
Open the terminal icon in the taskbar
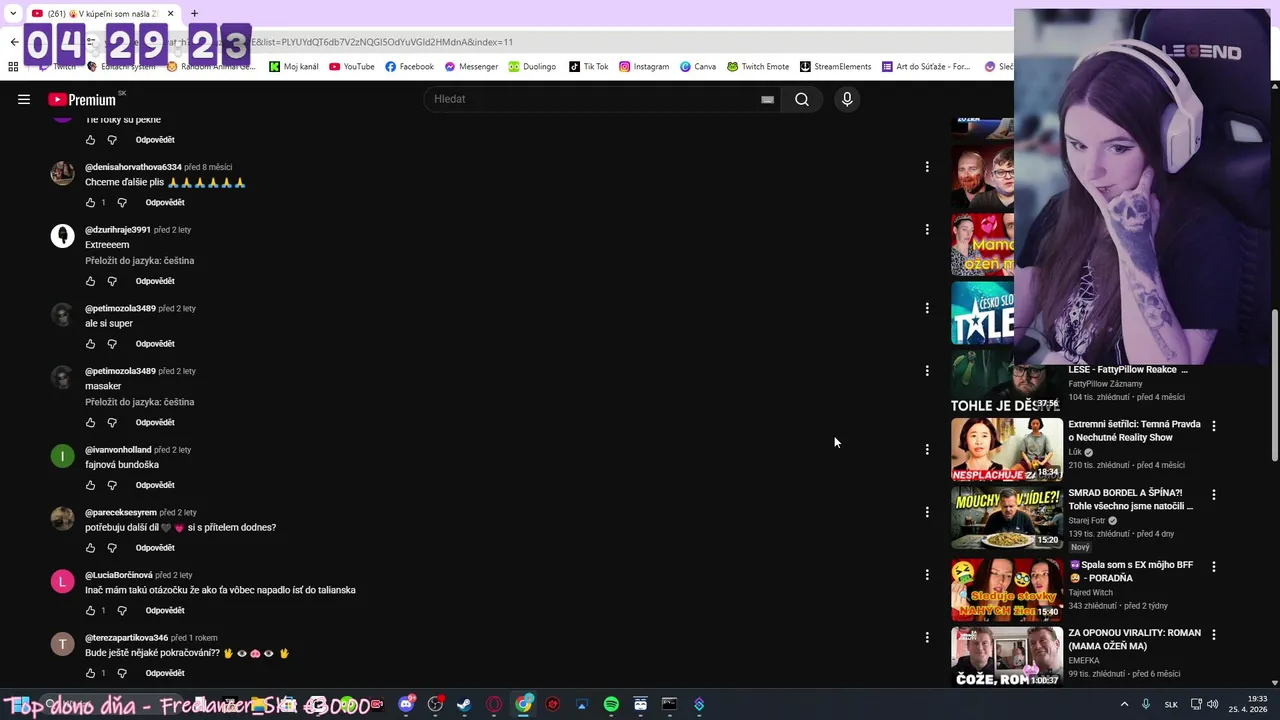(669, 704)
